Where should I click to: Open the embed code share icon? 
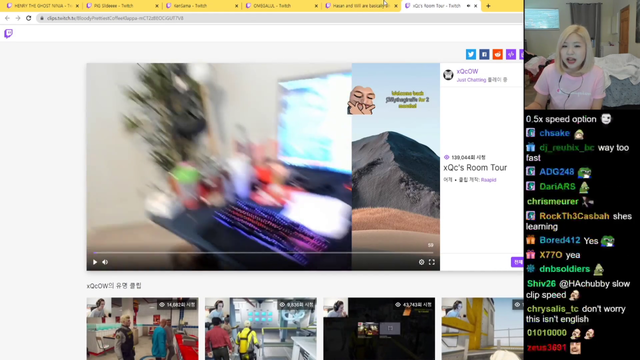pos(511,54)
